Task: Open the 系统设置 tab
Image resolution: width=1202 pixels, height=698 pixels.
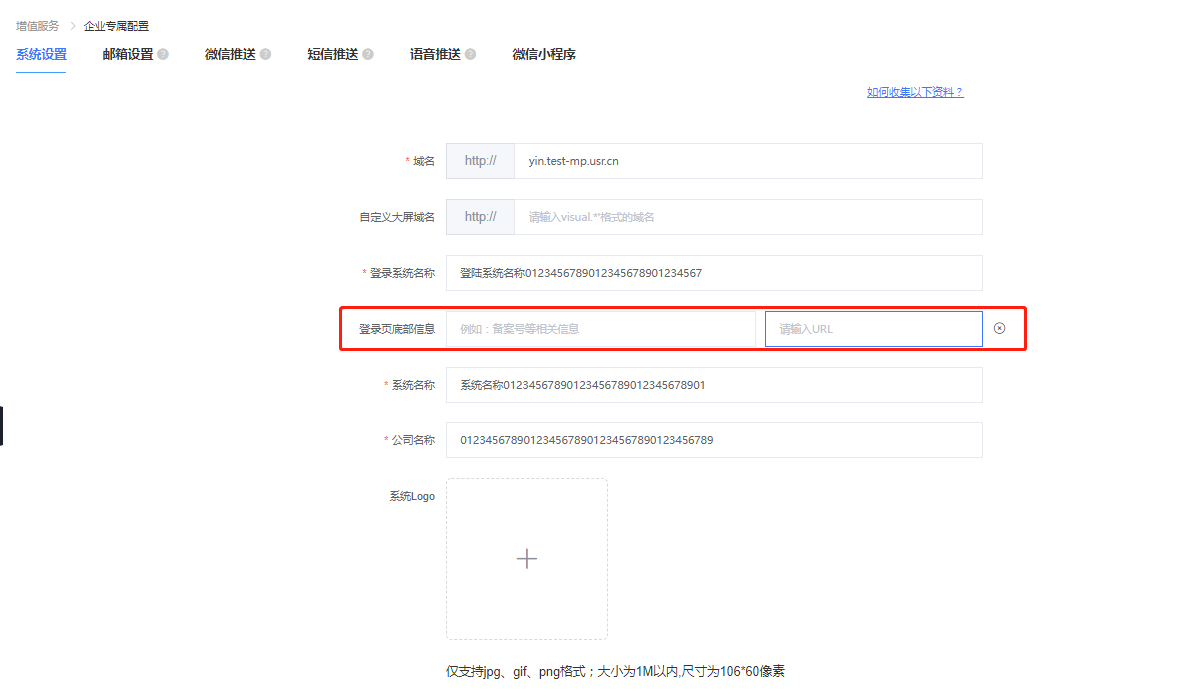Action: (41, 54)
